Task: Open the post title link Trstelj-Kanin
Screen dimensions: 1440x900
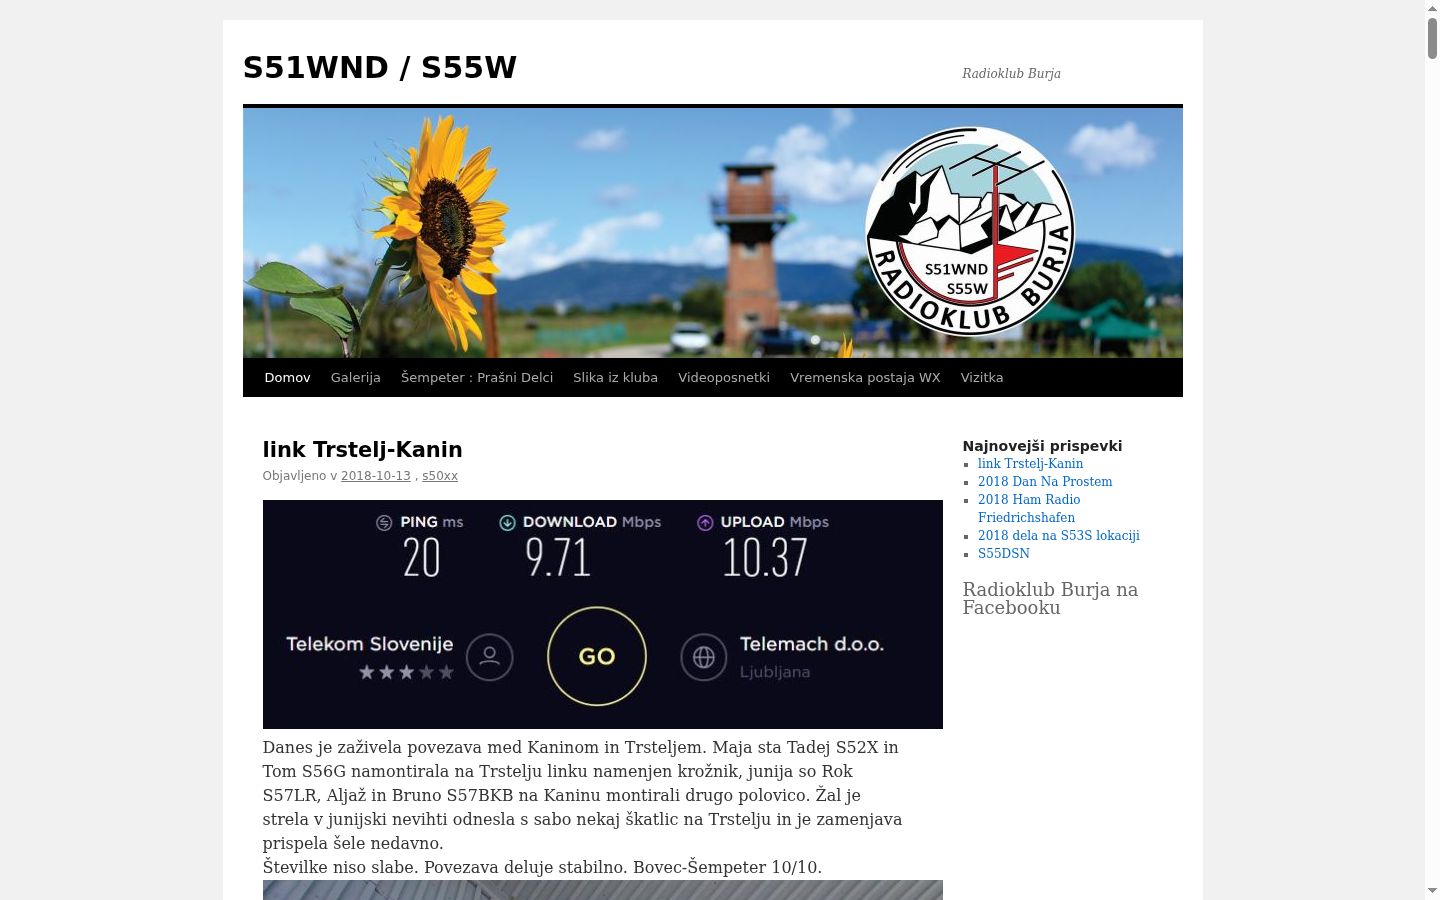Action: click(x=362, y=450)
